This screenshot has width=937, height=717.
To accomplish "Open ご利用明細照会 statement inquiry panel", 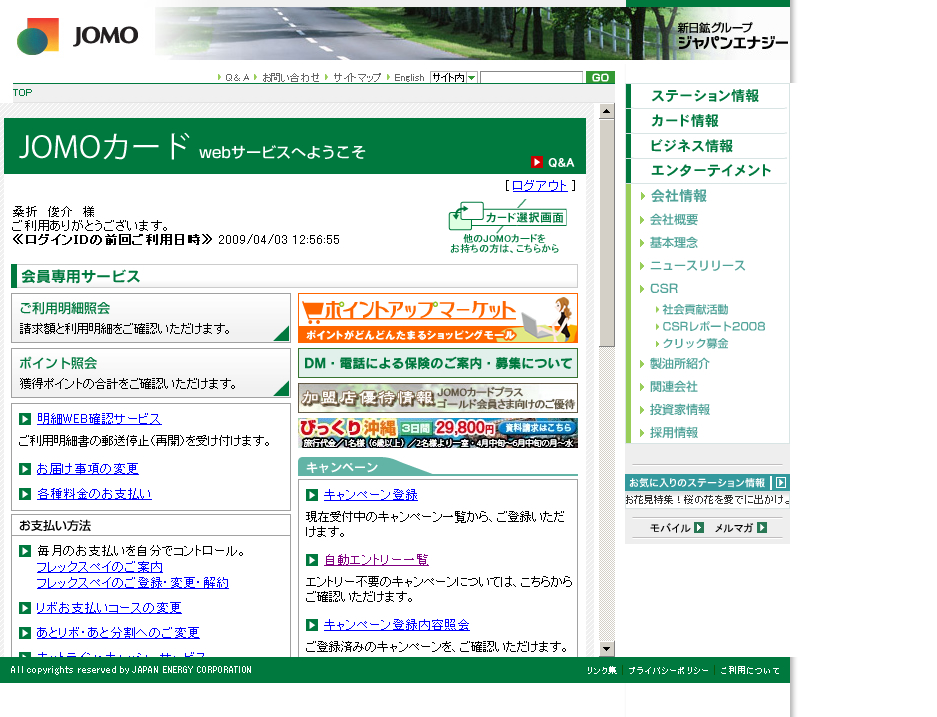I will [150, 318].
